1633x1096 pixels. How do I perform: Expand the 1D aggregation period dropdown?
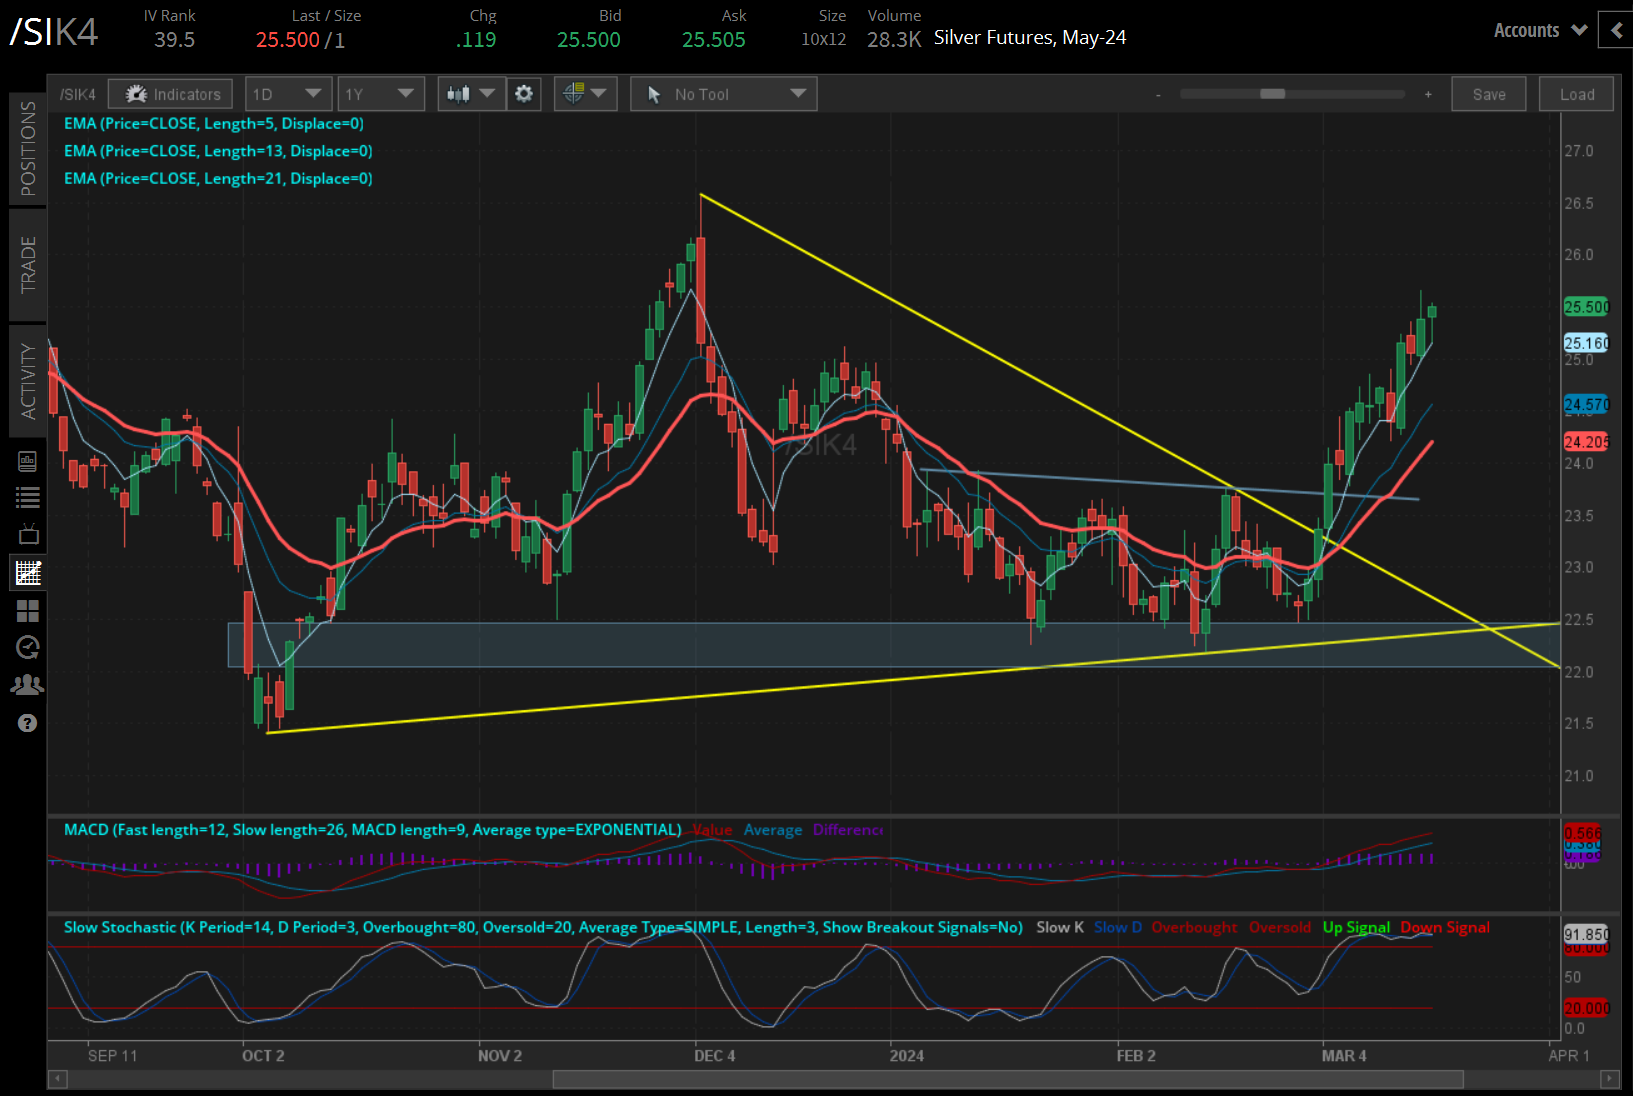(x=288, y=94)
